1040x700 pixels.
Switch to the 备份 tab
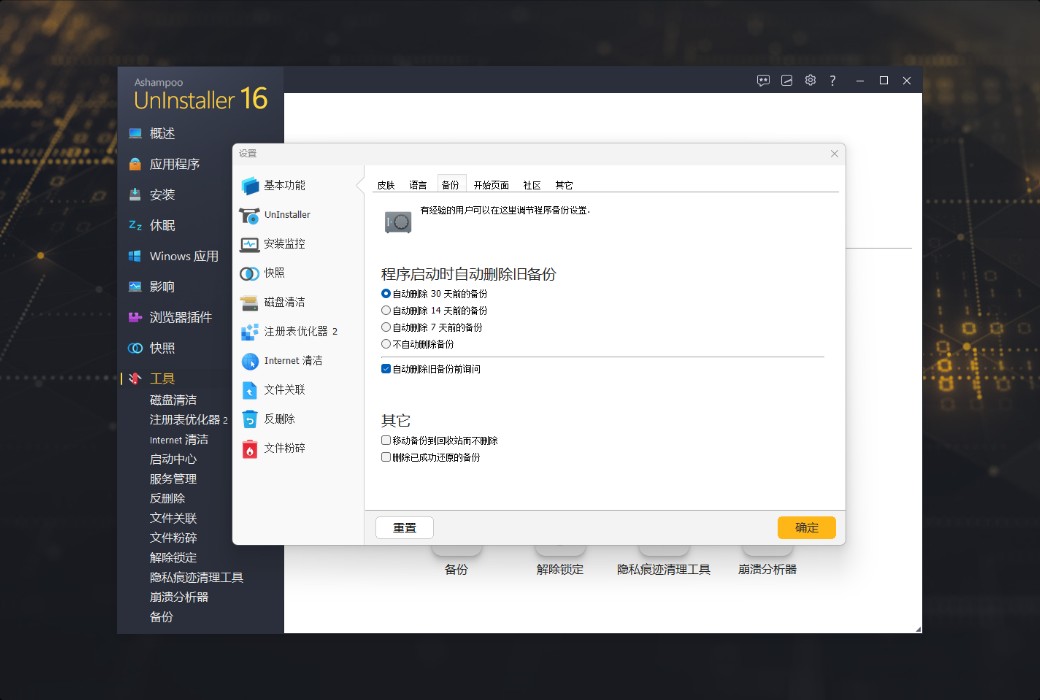click(450, 185)
